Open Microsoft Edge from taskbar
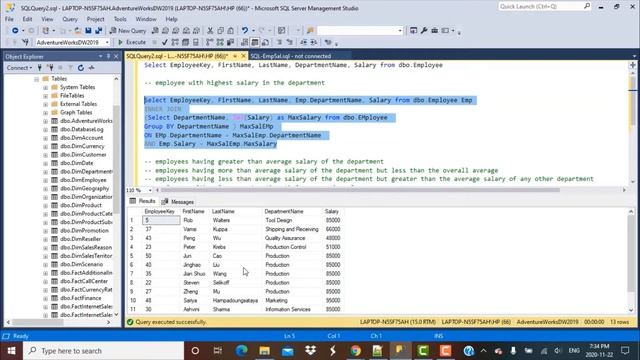This screenshot has width=640, height=360. click(x=242, y=351)
